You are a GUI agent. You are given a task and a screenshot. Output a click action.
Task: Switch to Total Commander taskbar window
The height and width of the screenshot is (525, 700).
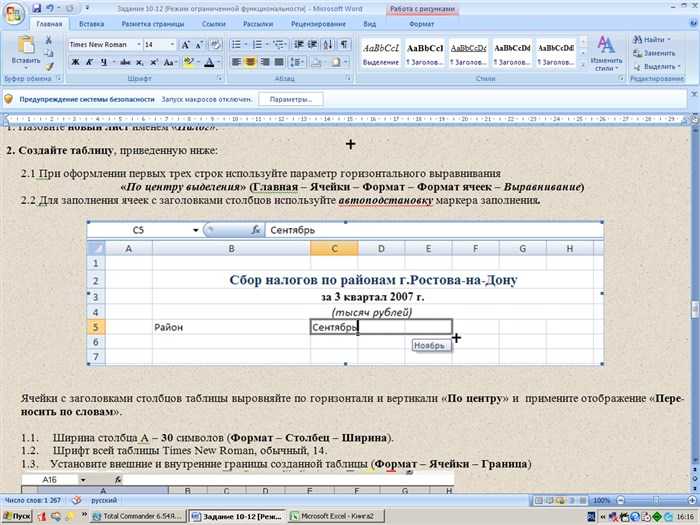138,517
